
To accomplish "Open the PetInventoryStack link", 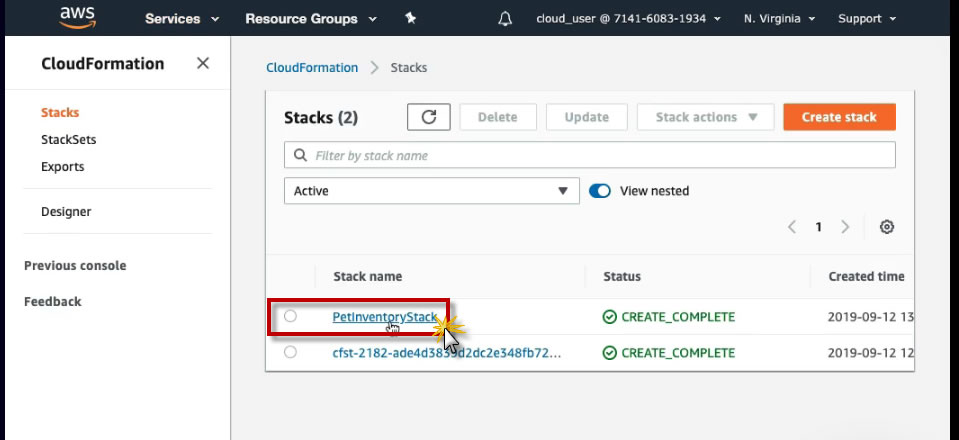I will coord(384,317).
